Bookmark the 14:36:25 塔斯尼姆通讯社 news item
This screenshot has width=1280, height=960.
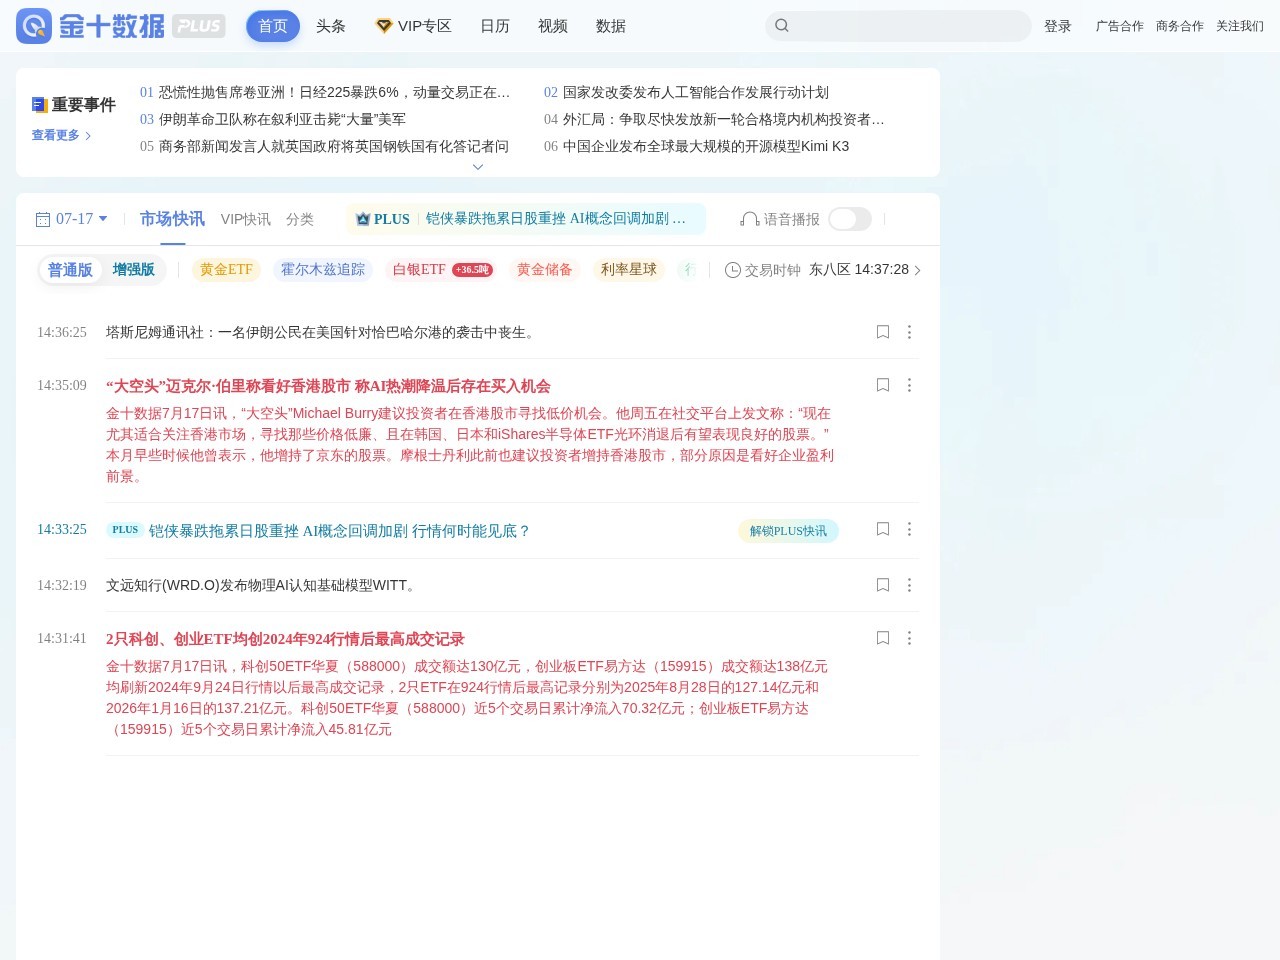tap(883, 332)
